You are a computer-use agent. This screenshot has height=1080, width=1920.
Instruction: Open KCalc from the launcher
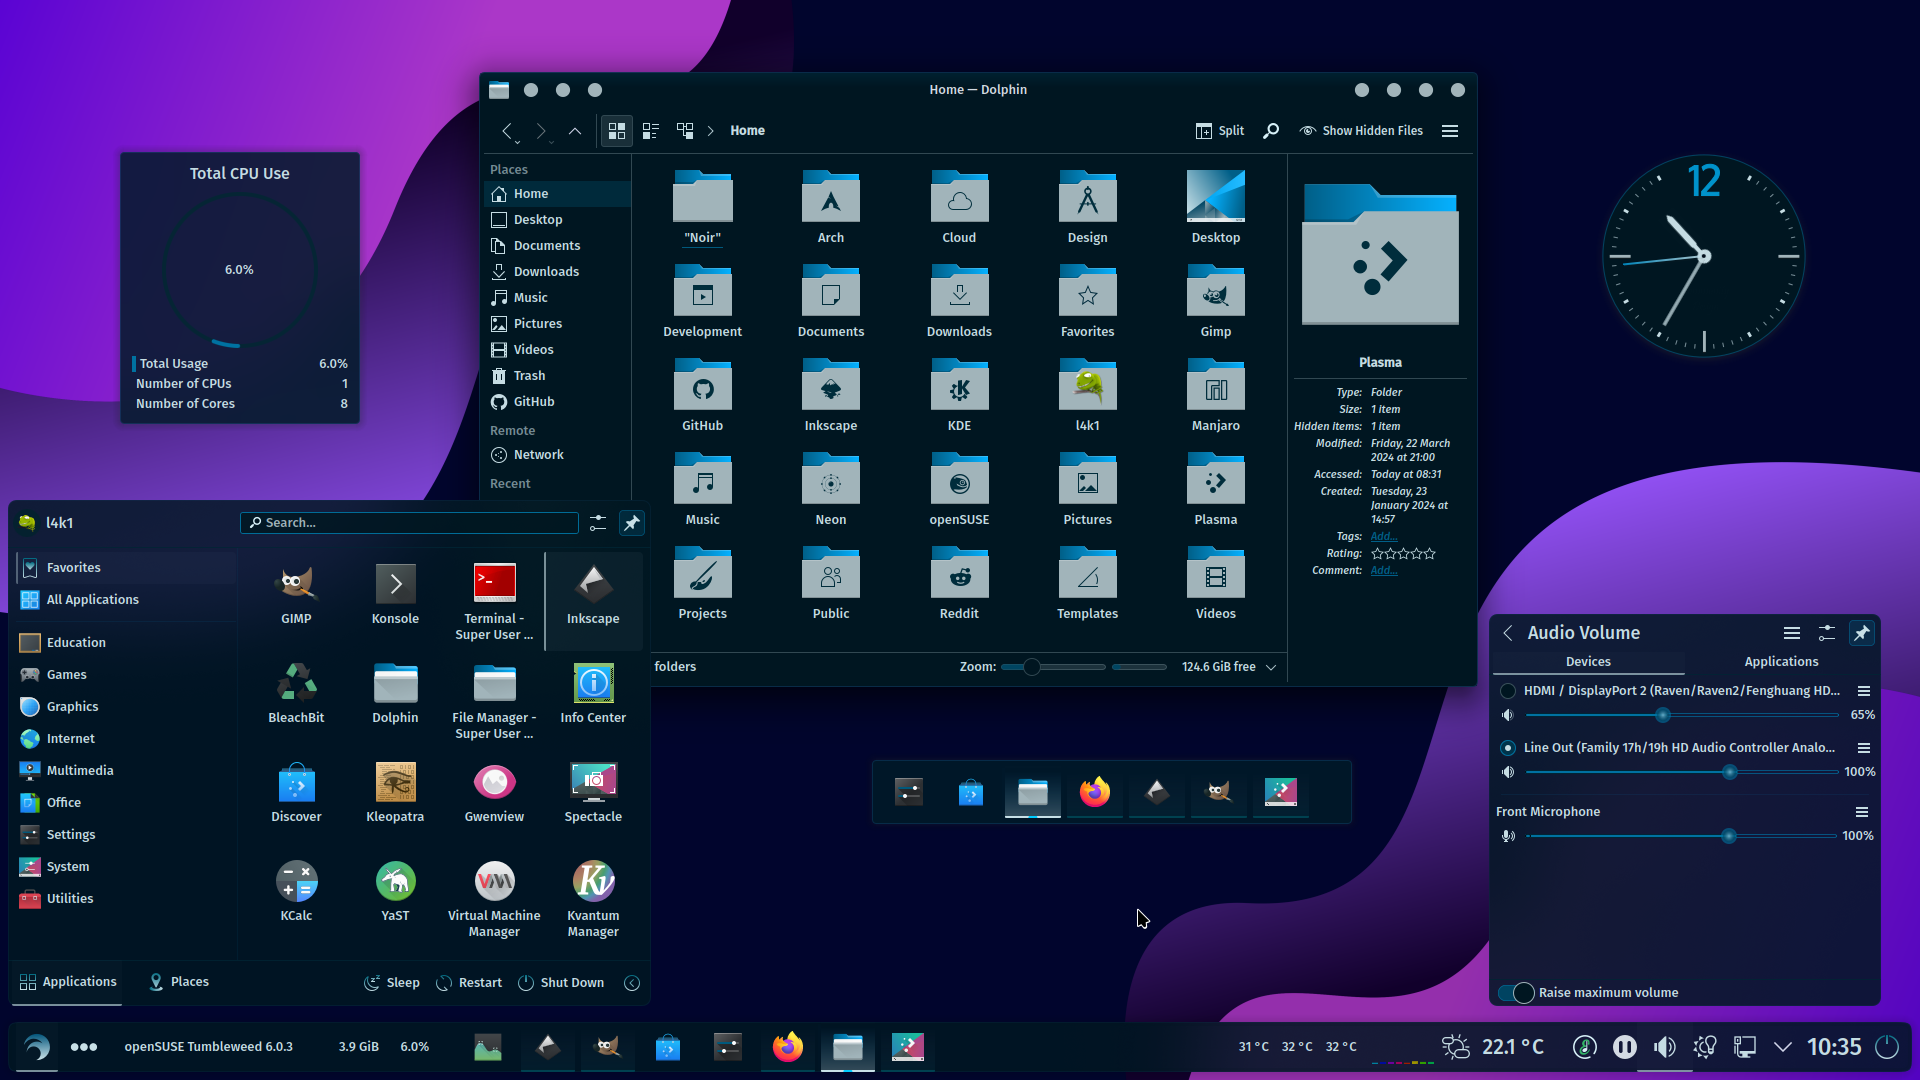tap(296, 892)
